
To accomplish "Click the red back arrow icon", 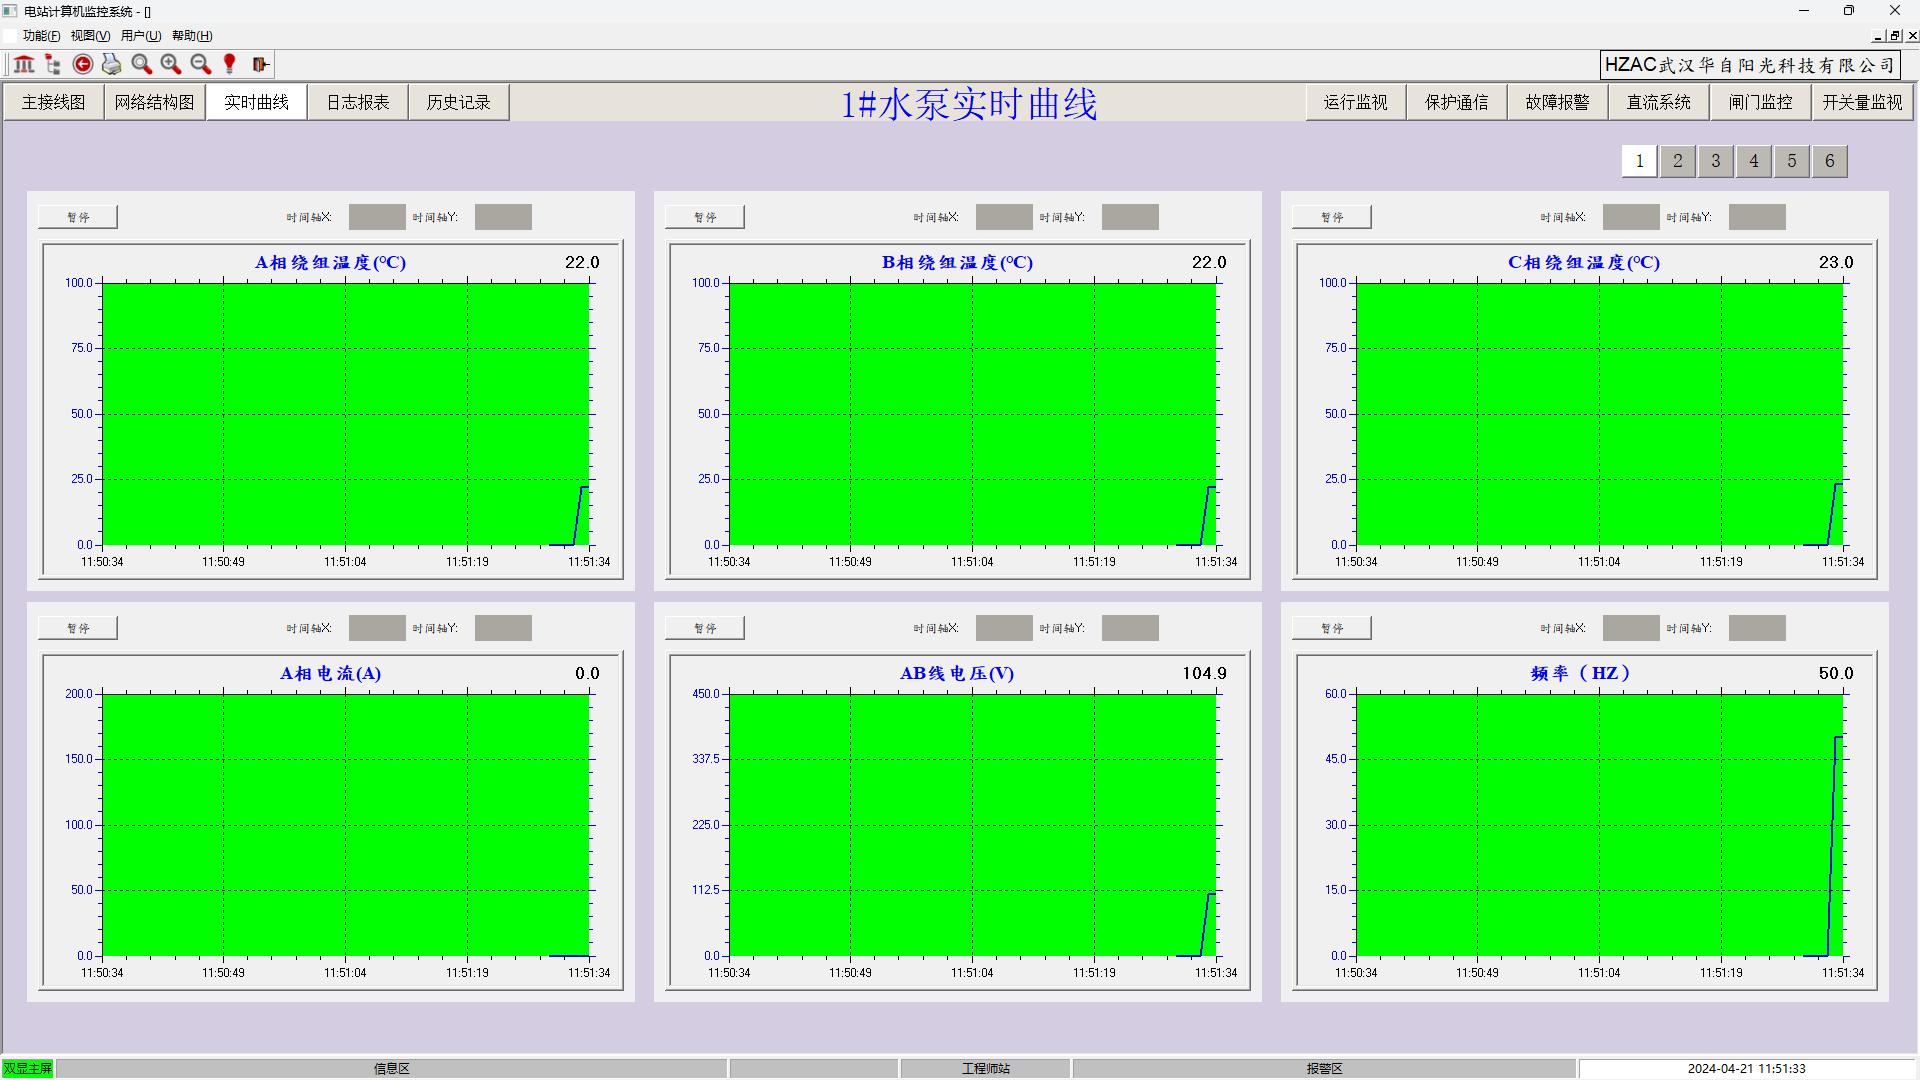I will click(83, 64).
